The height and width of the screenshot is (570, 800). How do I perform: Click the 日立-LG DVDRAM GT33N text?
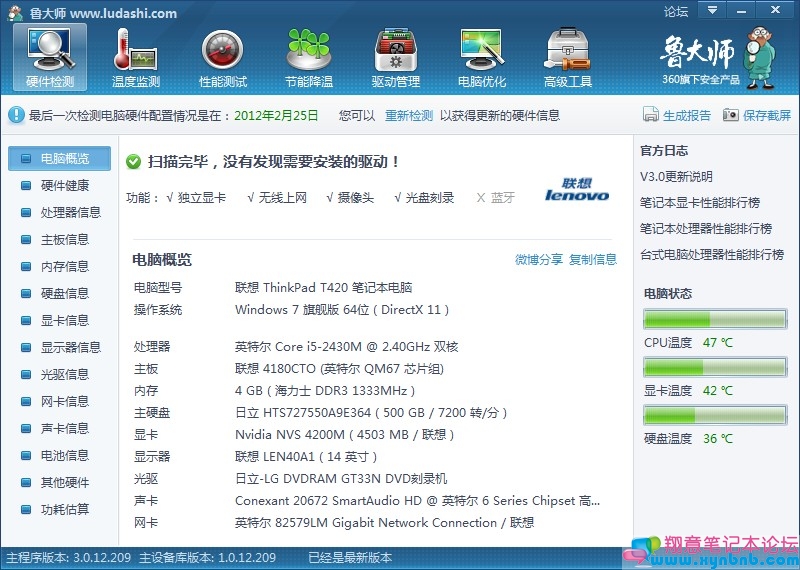point(341,479)
